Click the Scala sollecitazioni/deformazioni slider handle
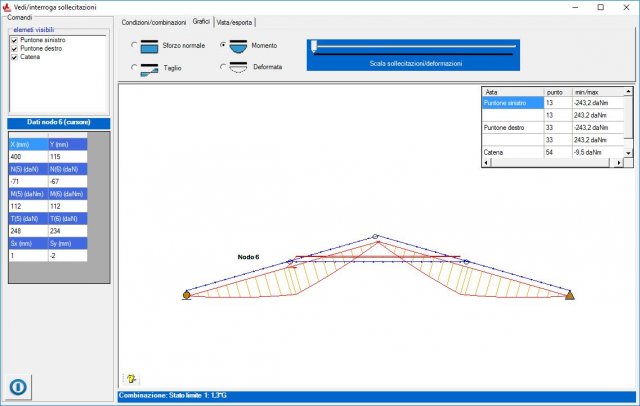Screen dimensions: 640x406 click(314, 46)
